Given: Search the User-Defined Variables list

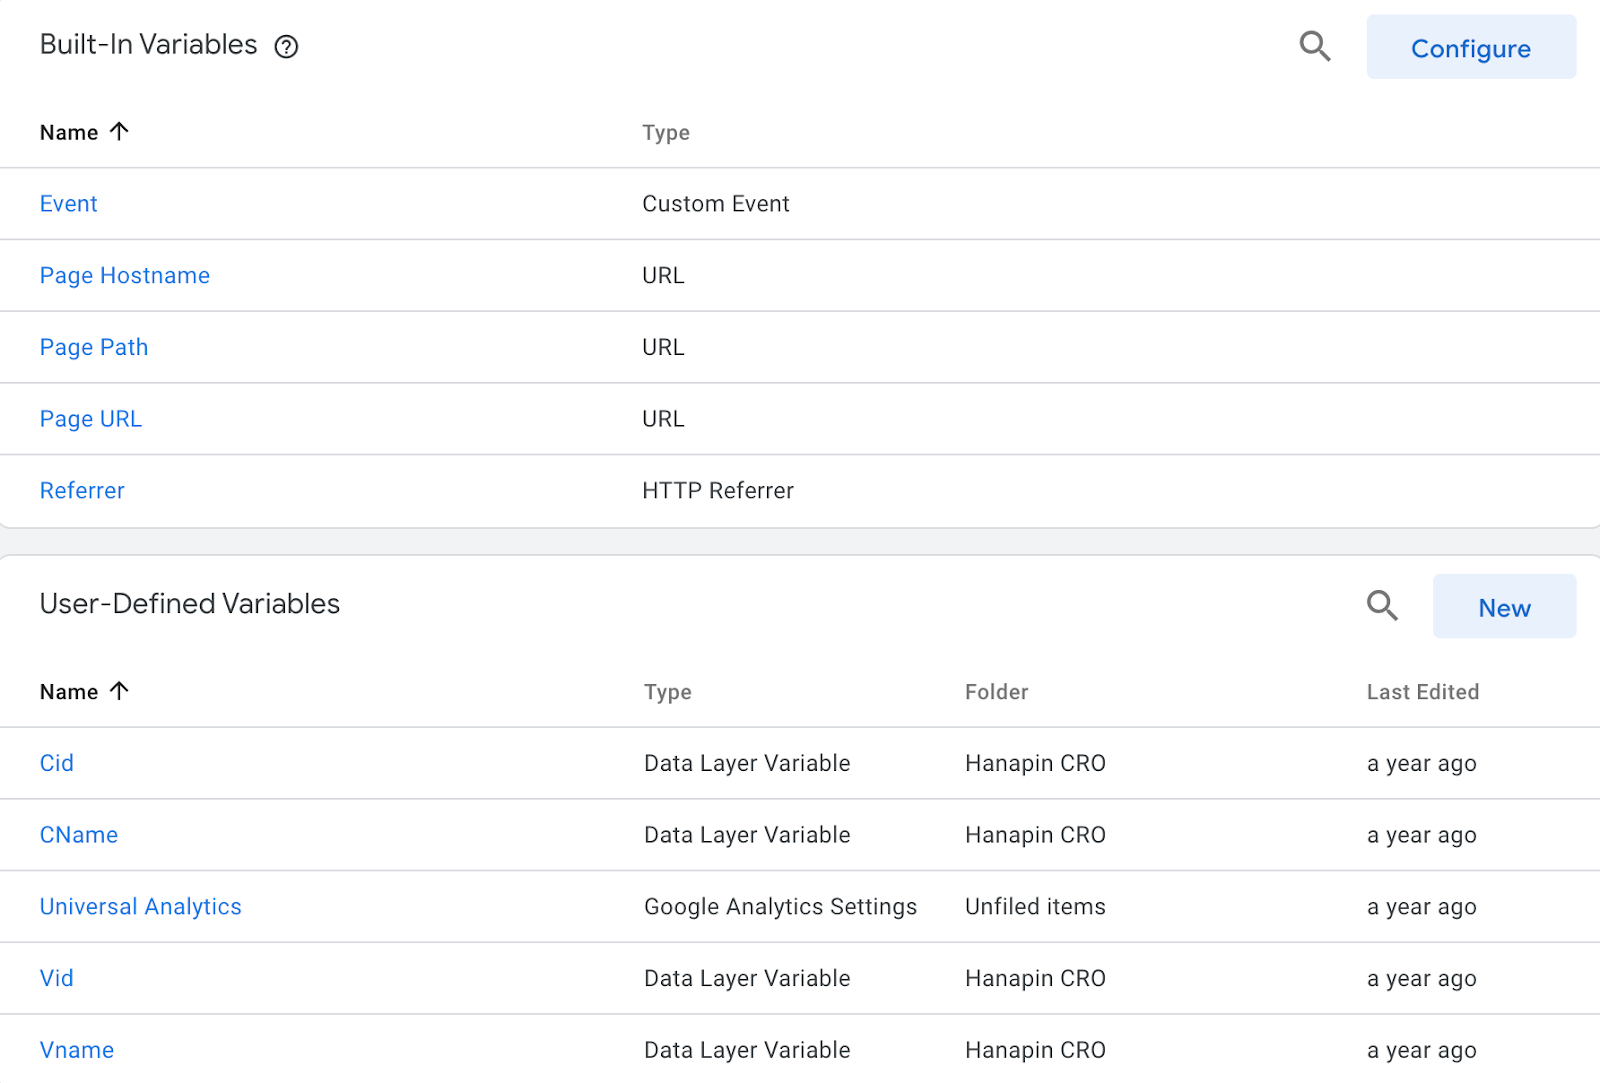Looking at the screenshot, I should [1382, 605].
